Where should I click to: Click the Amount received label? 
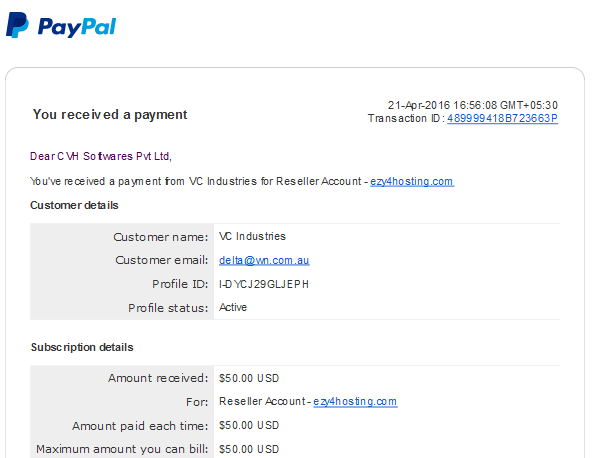coord(158,378)
